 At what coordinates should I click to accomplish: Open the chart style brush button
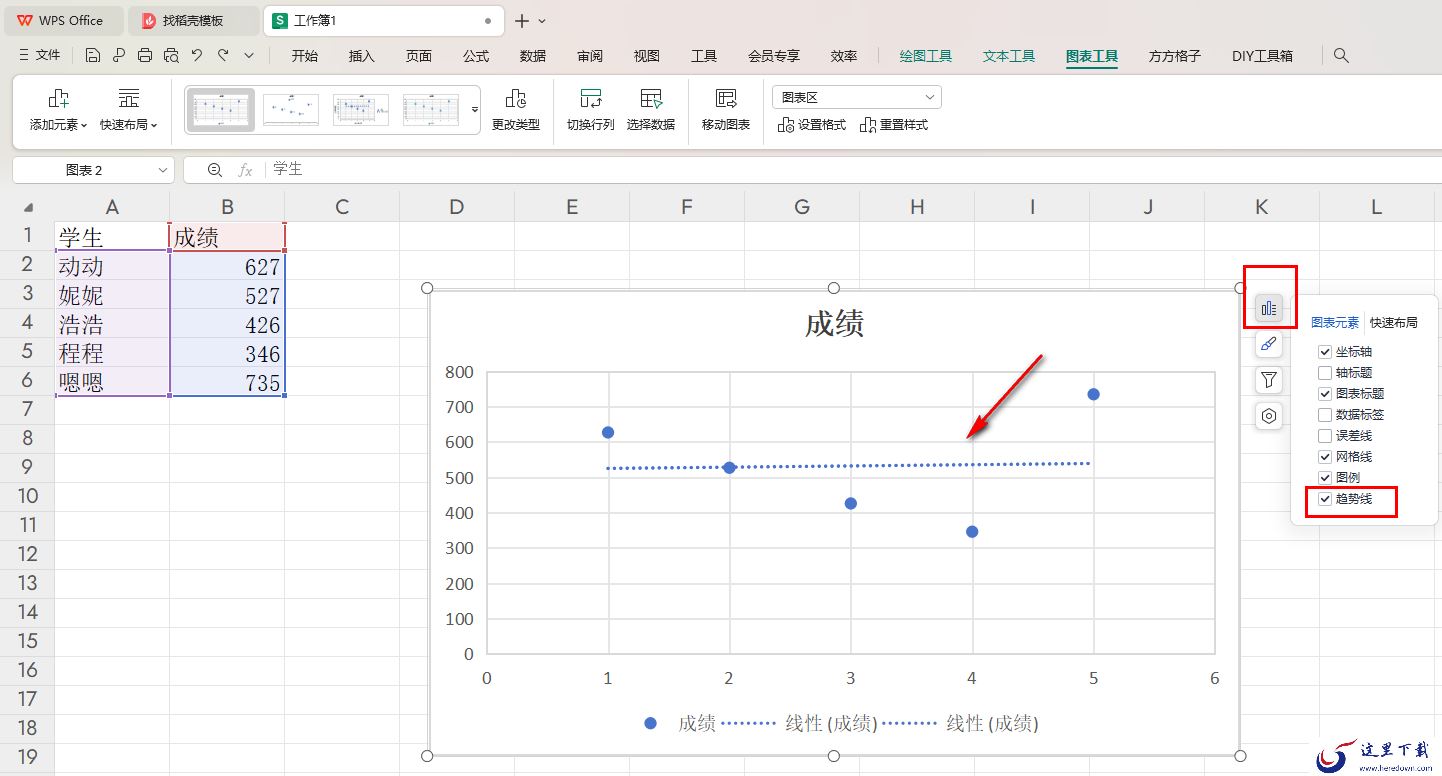(x=1269, y=344)
